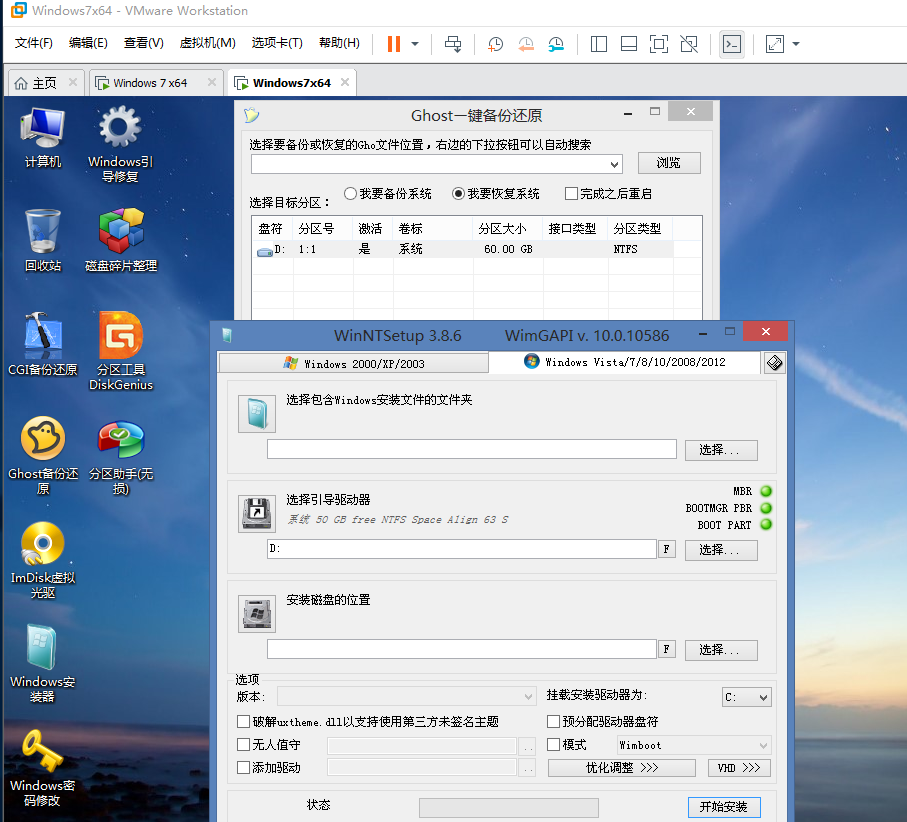Screen dimensions: 907x822
Task: Open VMware stretch display dropdown arrow
Action: click(x=796, y=44)
